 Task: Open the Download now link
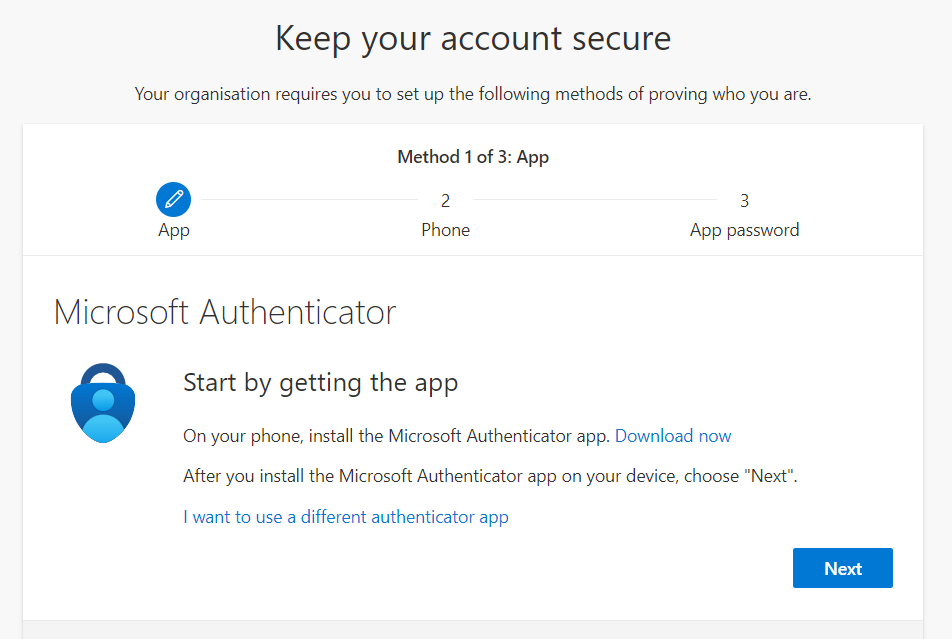click(673, 436)
